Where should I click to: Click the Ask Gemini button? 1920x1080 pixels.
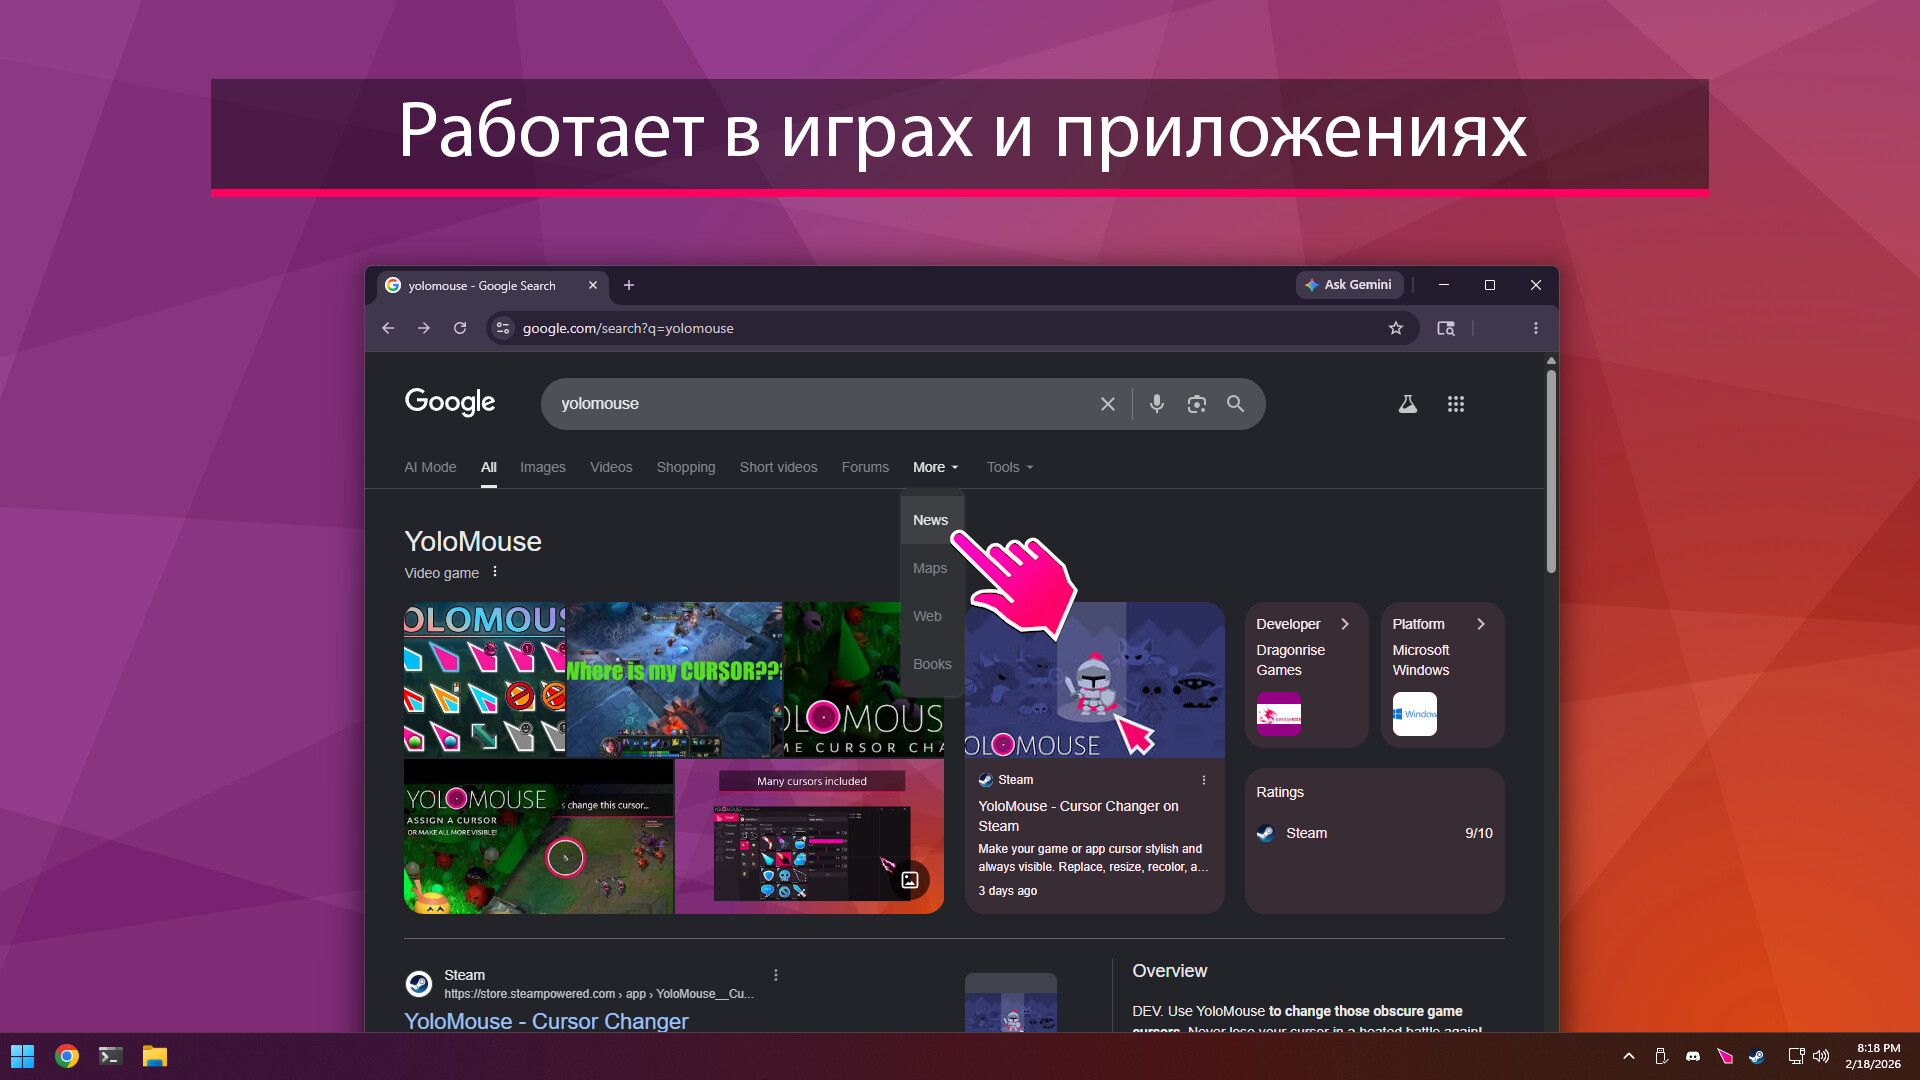[x=1350, y=285]
